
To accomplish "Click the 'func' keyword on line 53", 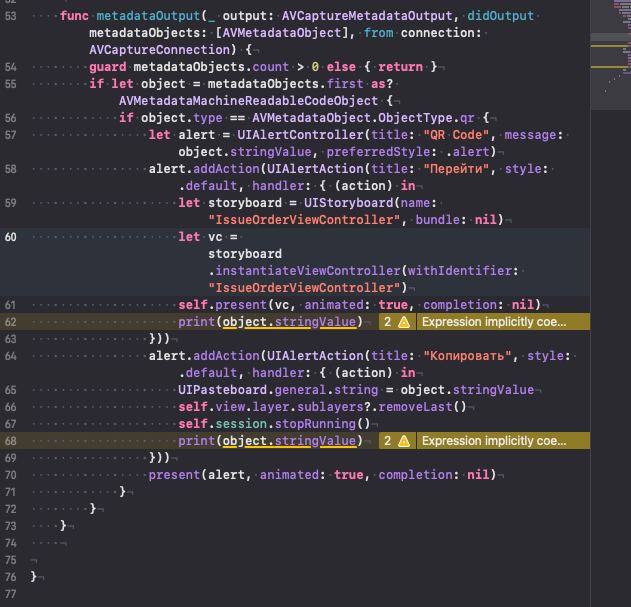I will (x=74, y=16).
